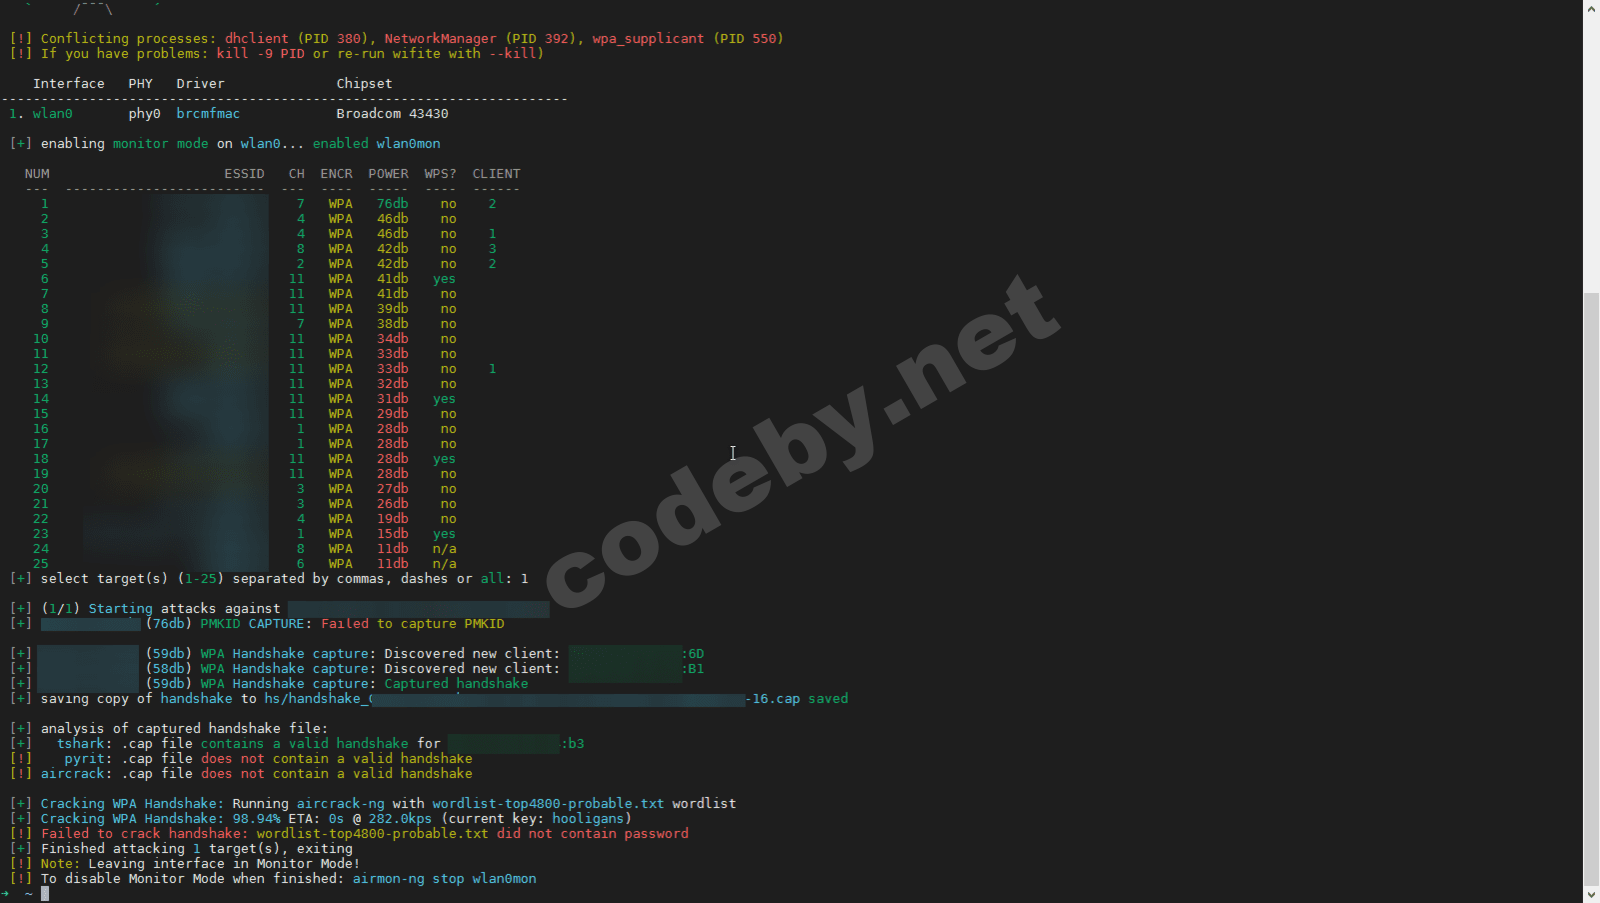Click the "-16.cap saved" text

[797, 699]
